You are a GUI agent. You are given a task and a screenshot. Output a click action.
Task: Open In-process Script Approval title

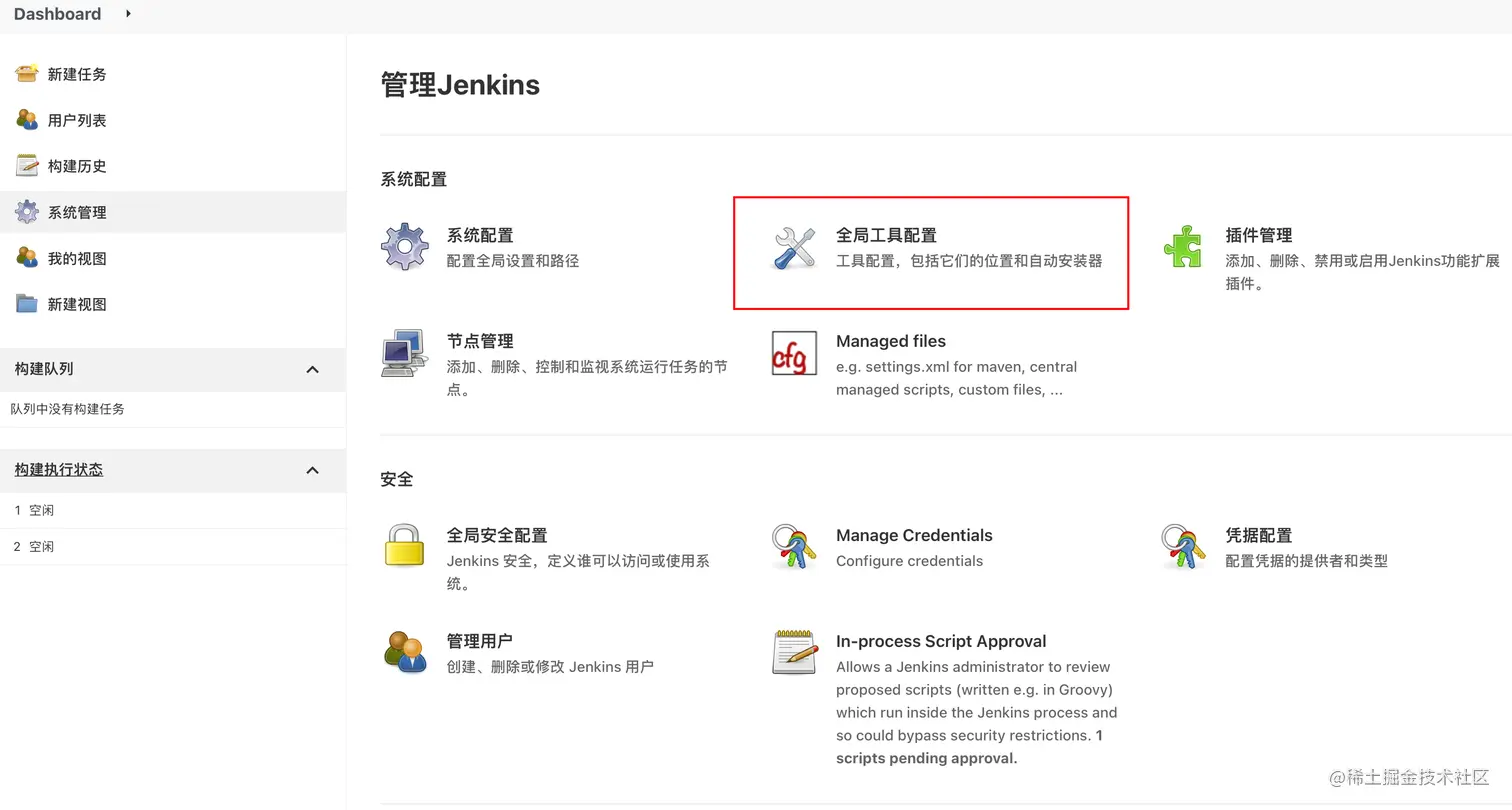coord(941,641)
